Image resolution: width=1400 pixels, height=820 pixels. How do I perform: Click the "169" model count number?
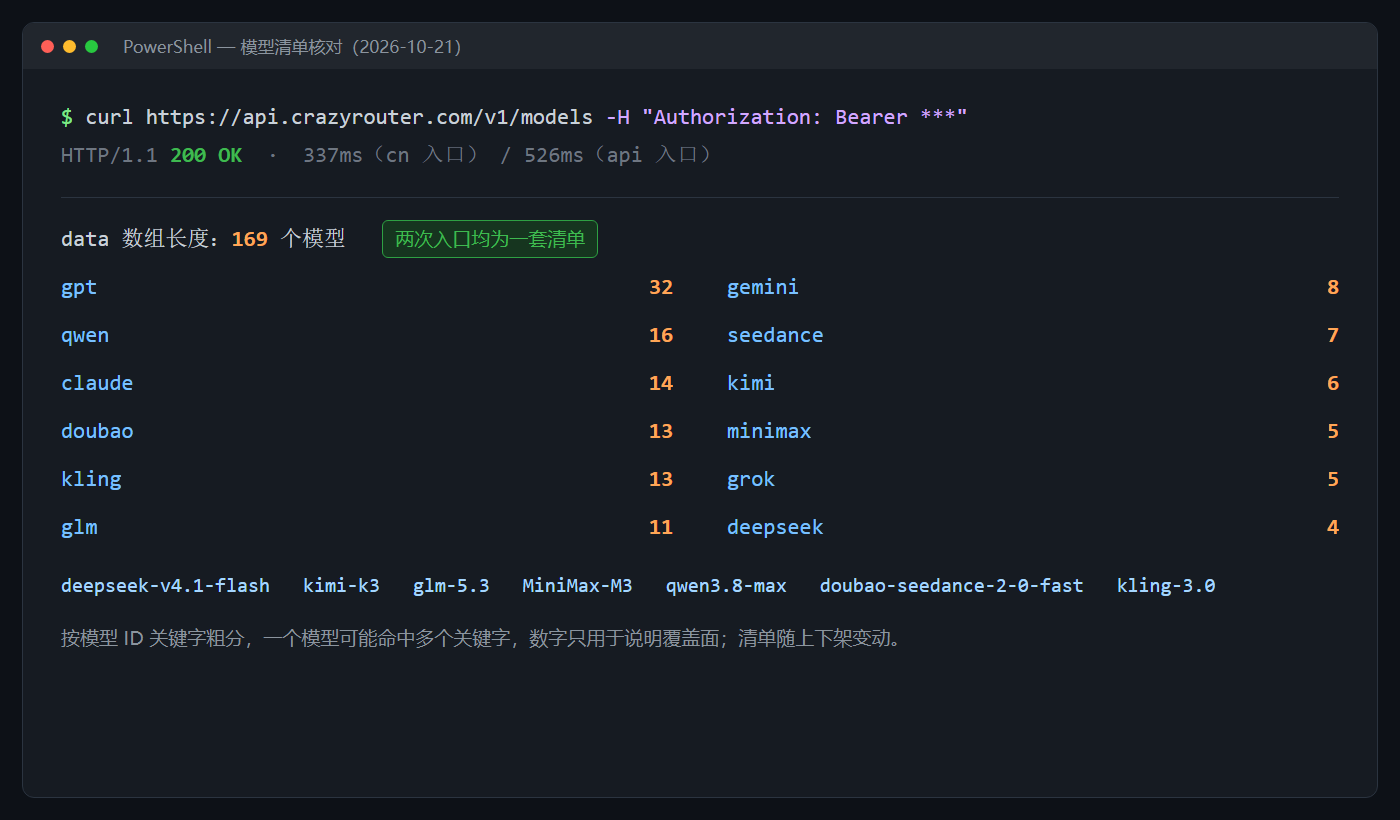click(x=250, y=239)
